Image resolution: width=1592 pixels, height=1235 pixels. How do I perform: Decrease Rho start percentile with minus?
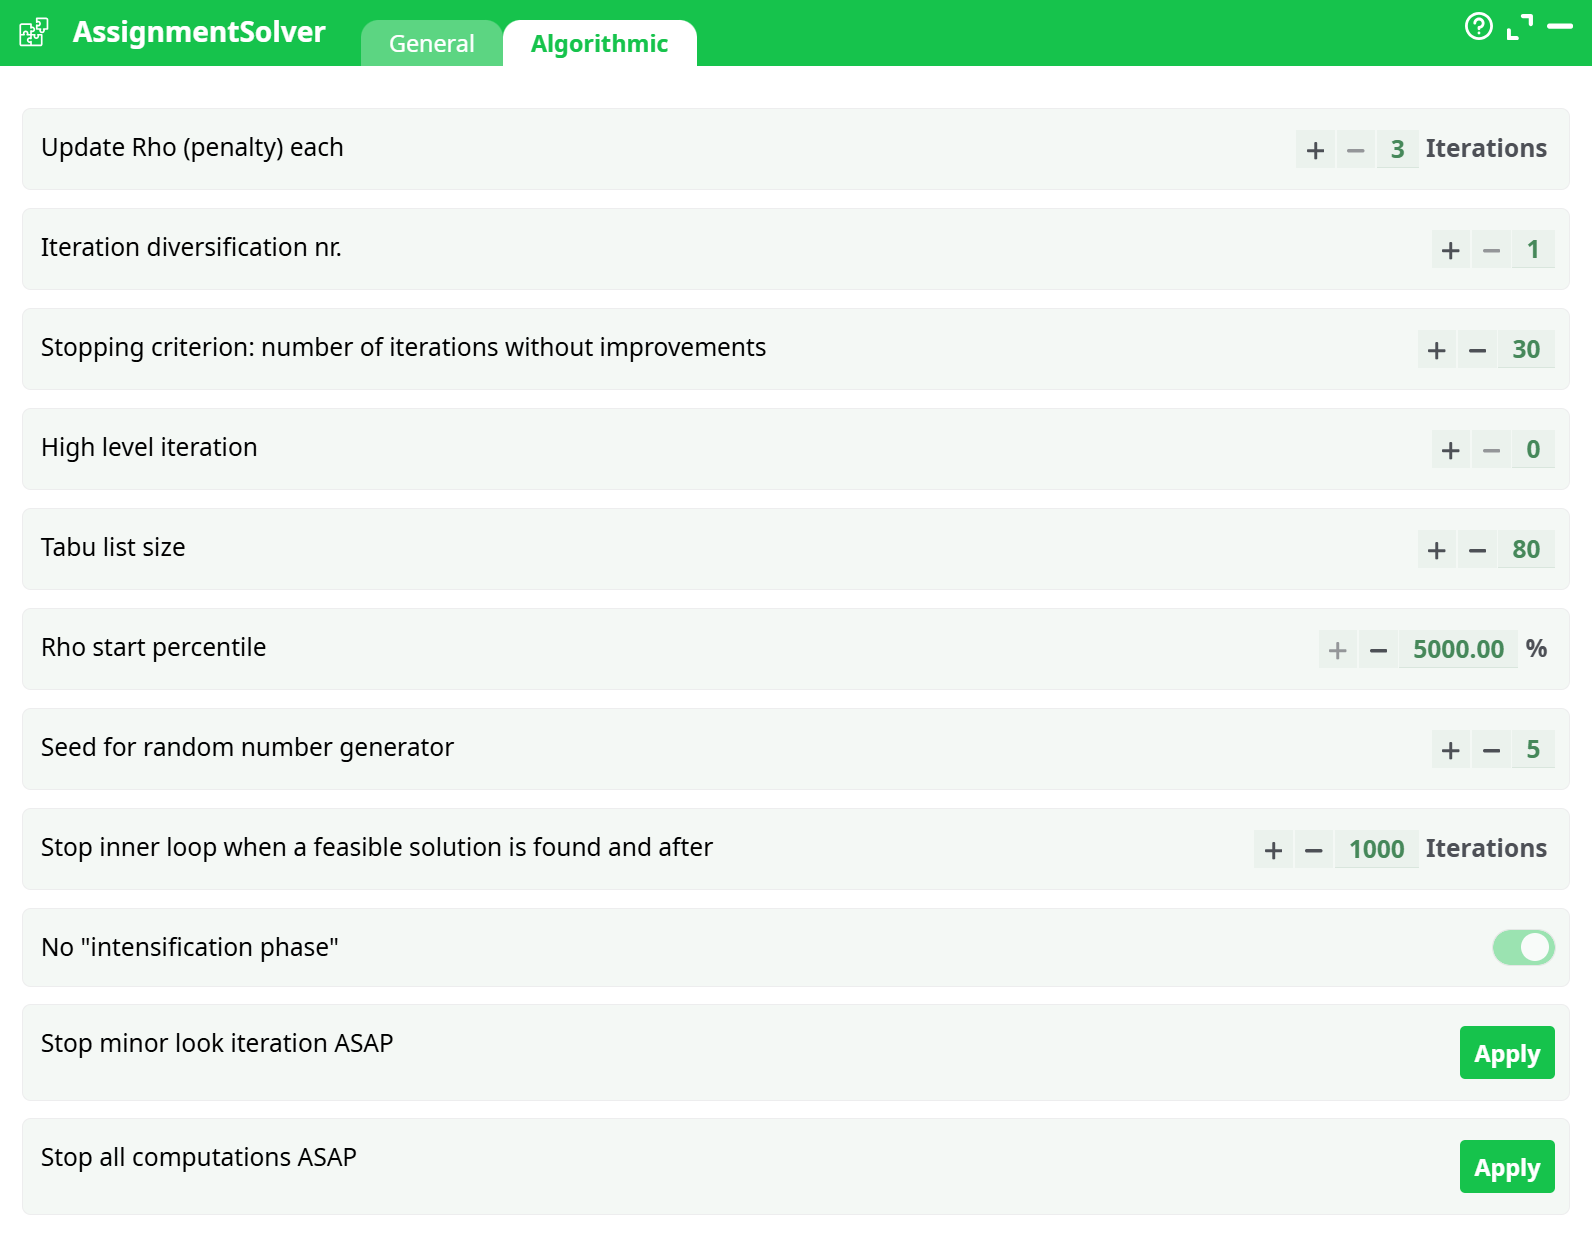point(1378,650)
